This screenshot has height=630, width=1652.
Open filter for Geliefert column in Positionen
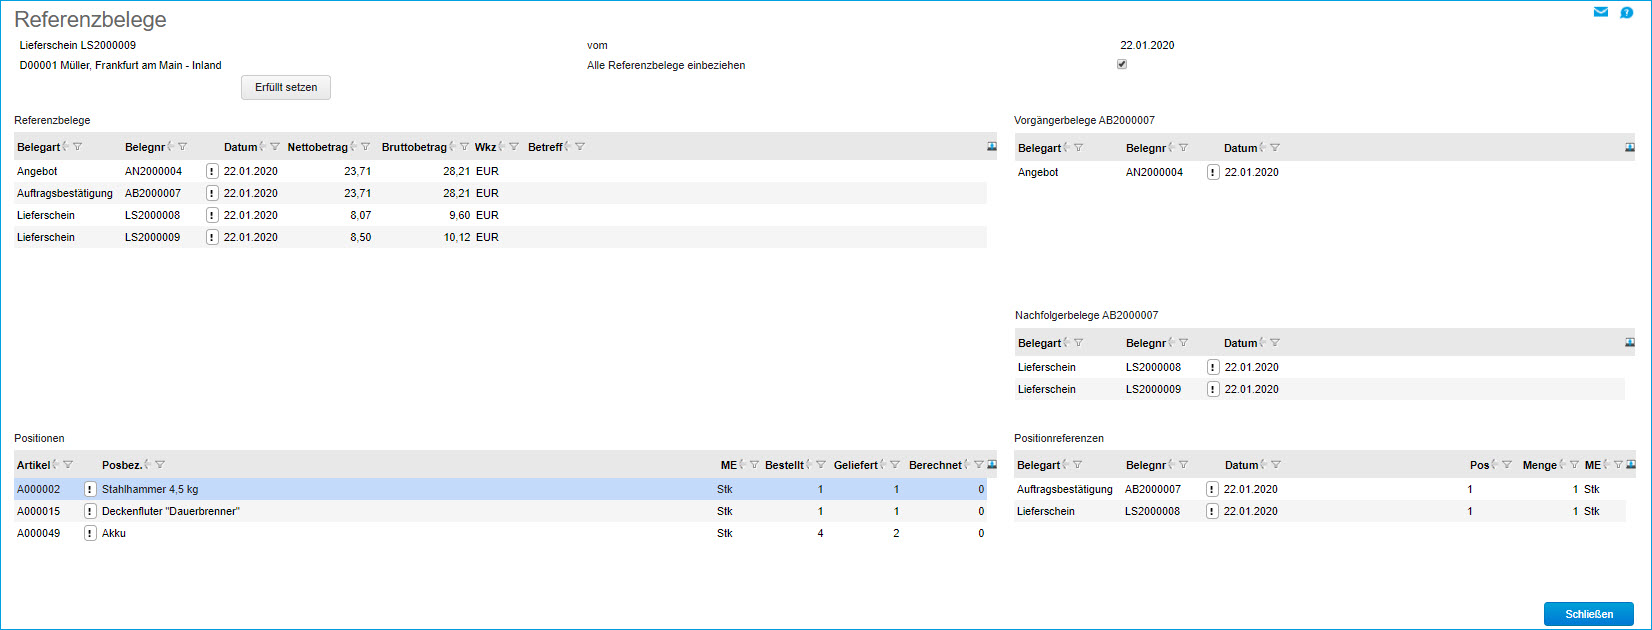pyautogui.click(x=895, y=465)
